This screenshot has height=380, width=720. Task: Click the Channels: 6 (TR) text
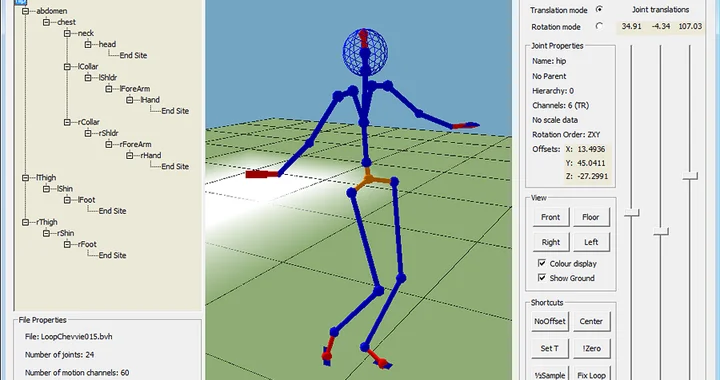click(560, 105)
